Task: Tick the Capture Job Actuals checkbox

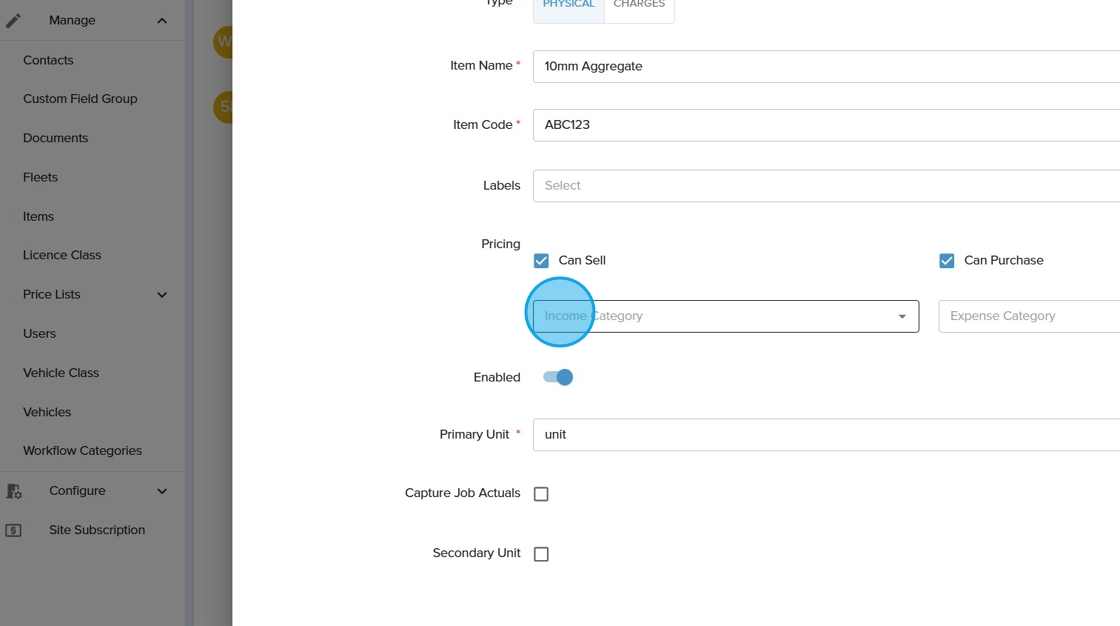Action: pos(541,494)
